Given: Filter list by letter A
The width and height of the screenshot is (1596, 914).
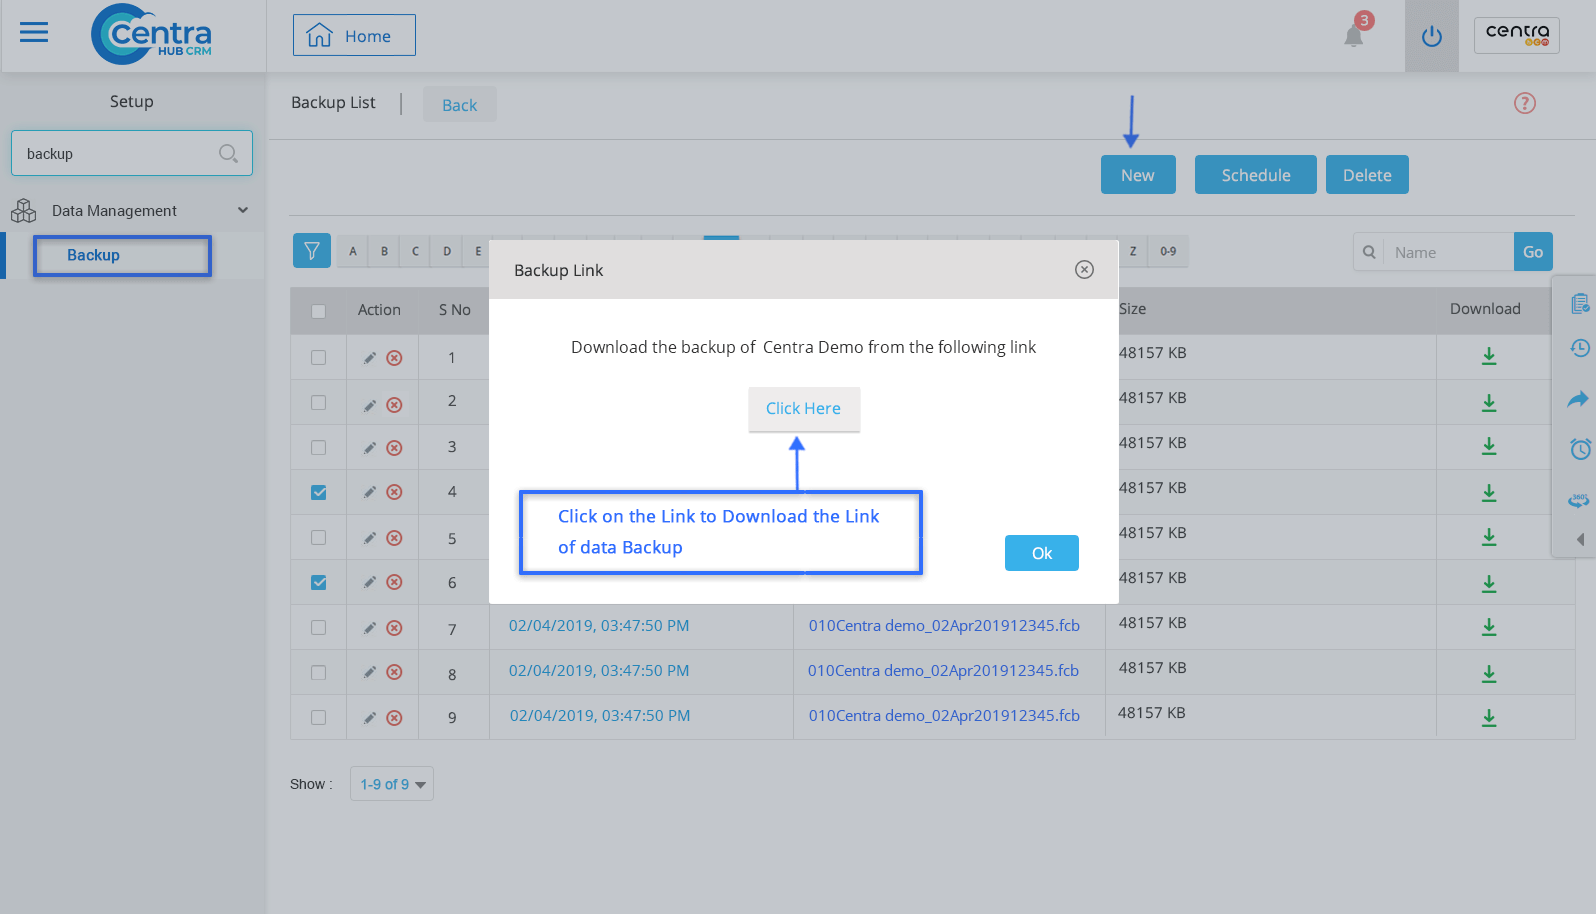Looking at the screenshot, I should pyautogui.click(x=353, y=251).
